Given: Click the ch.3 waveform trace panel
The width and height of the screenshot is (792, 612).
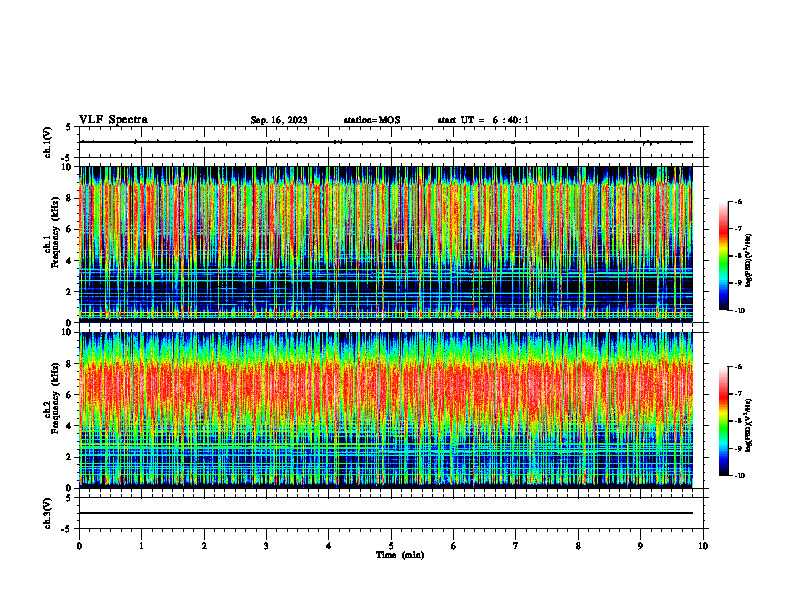Looking at the screenshot, I should pyautogui.click(x=391, y=513).
